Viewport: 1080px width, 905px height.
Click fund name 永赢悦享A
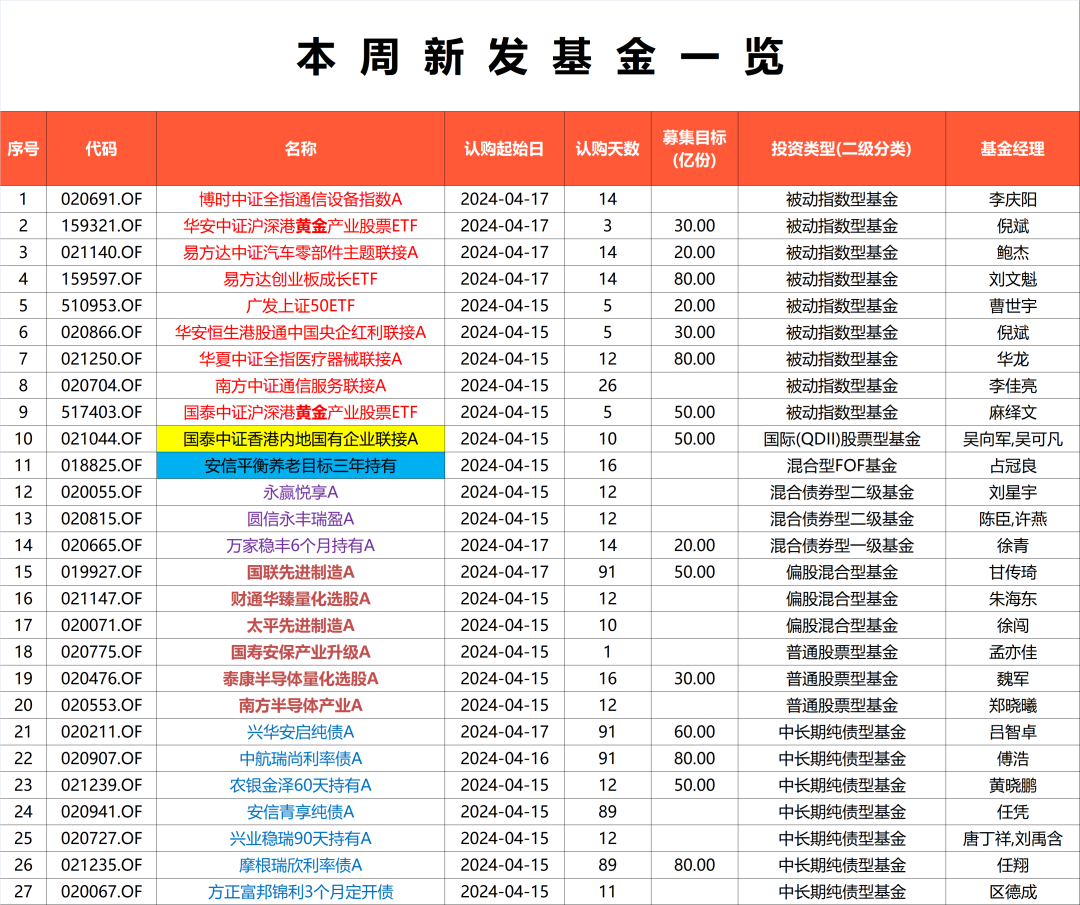point(300,492)
